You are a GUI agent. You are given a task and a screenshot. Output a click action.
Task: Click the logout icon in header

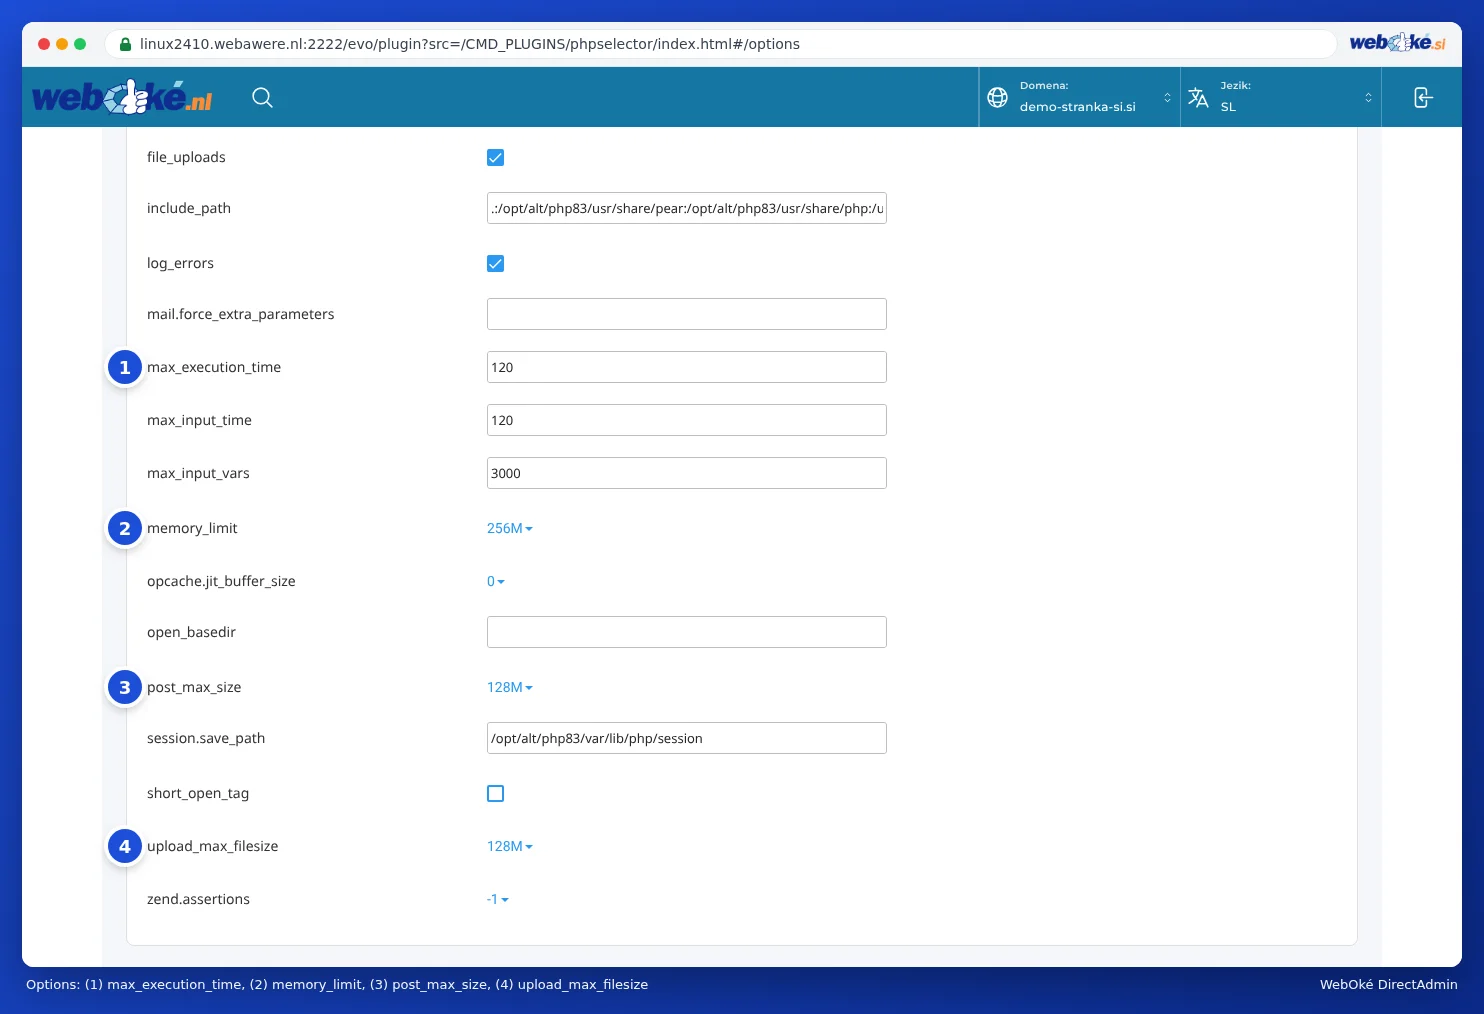[x=1423, y=97]
